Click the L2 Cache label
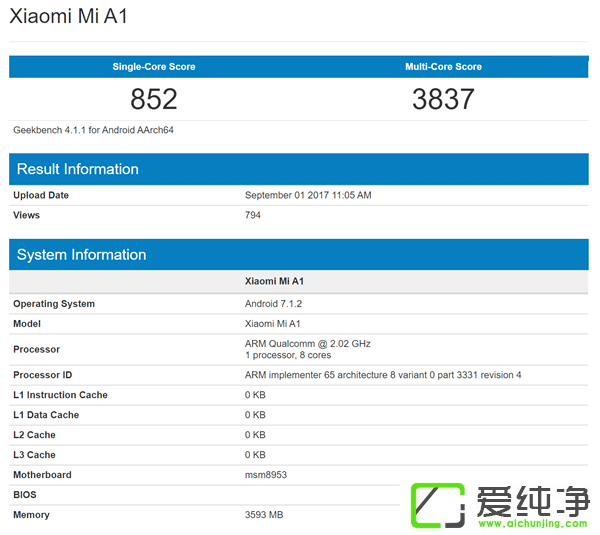Screen dimensions: 600x535 [x=34, y=435]
